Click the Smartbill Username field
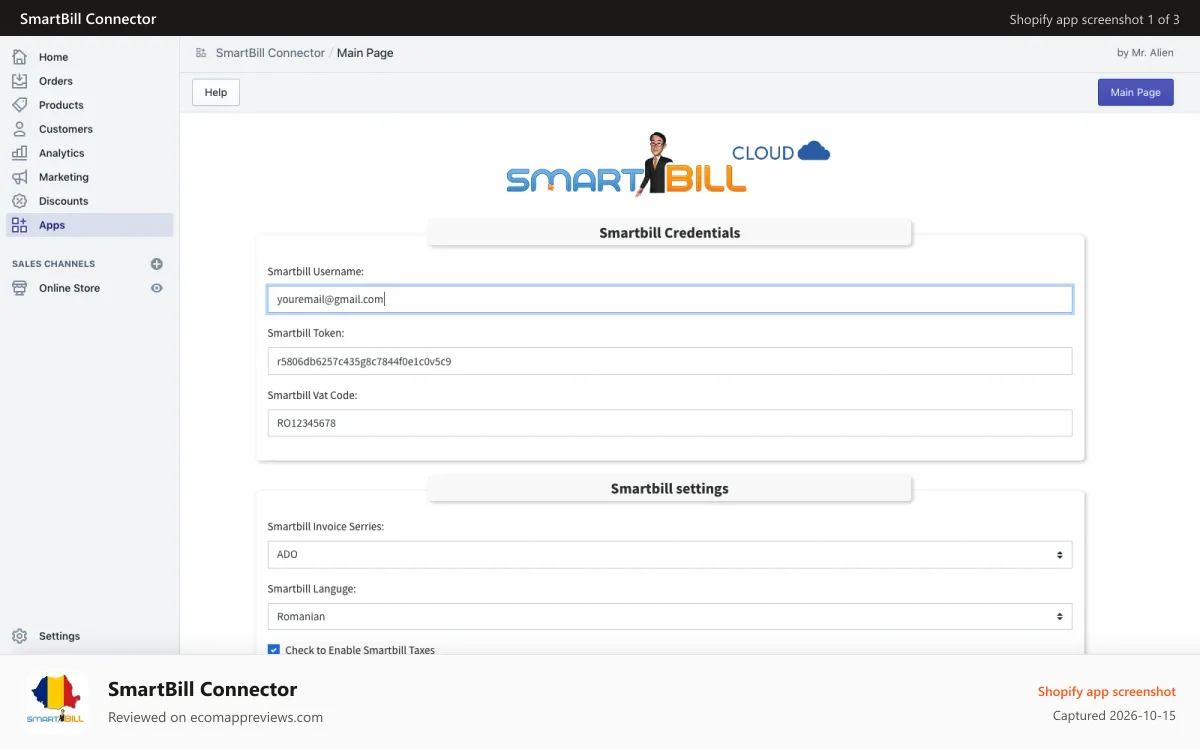The width and height of the screenshot is (1200, 750). pyautogui.click(x=670, y=299)
